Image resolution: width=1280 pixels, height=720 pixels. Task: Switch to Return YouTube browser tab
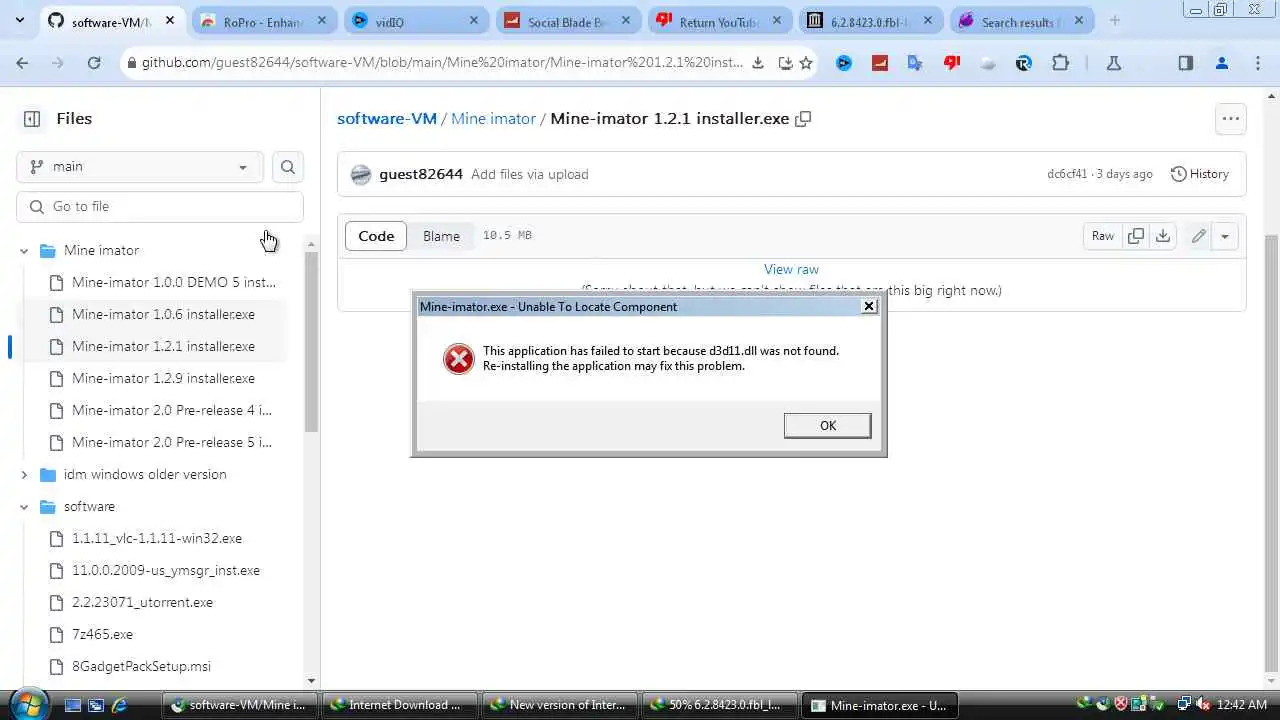click(x=718, y=21)
